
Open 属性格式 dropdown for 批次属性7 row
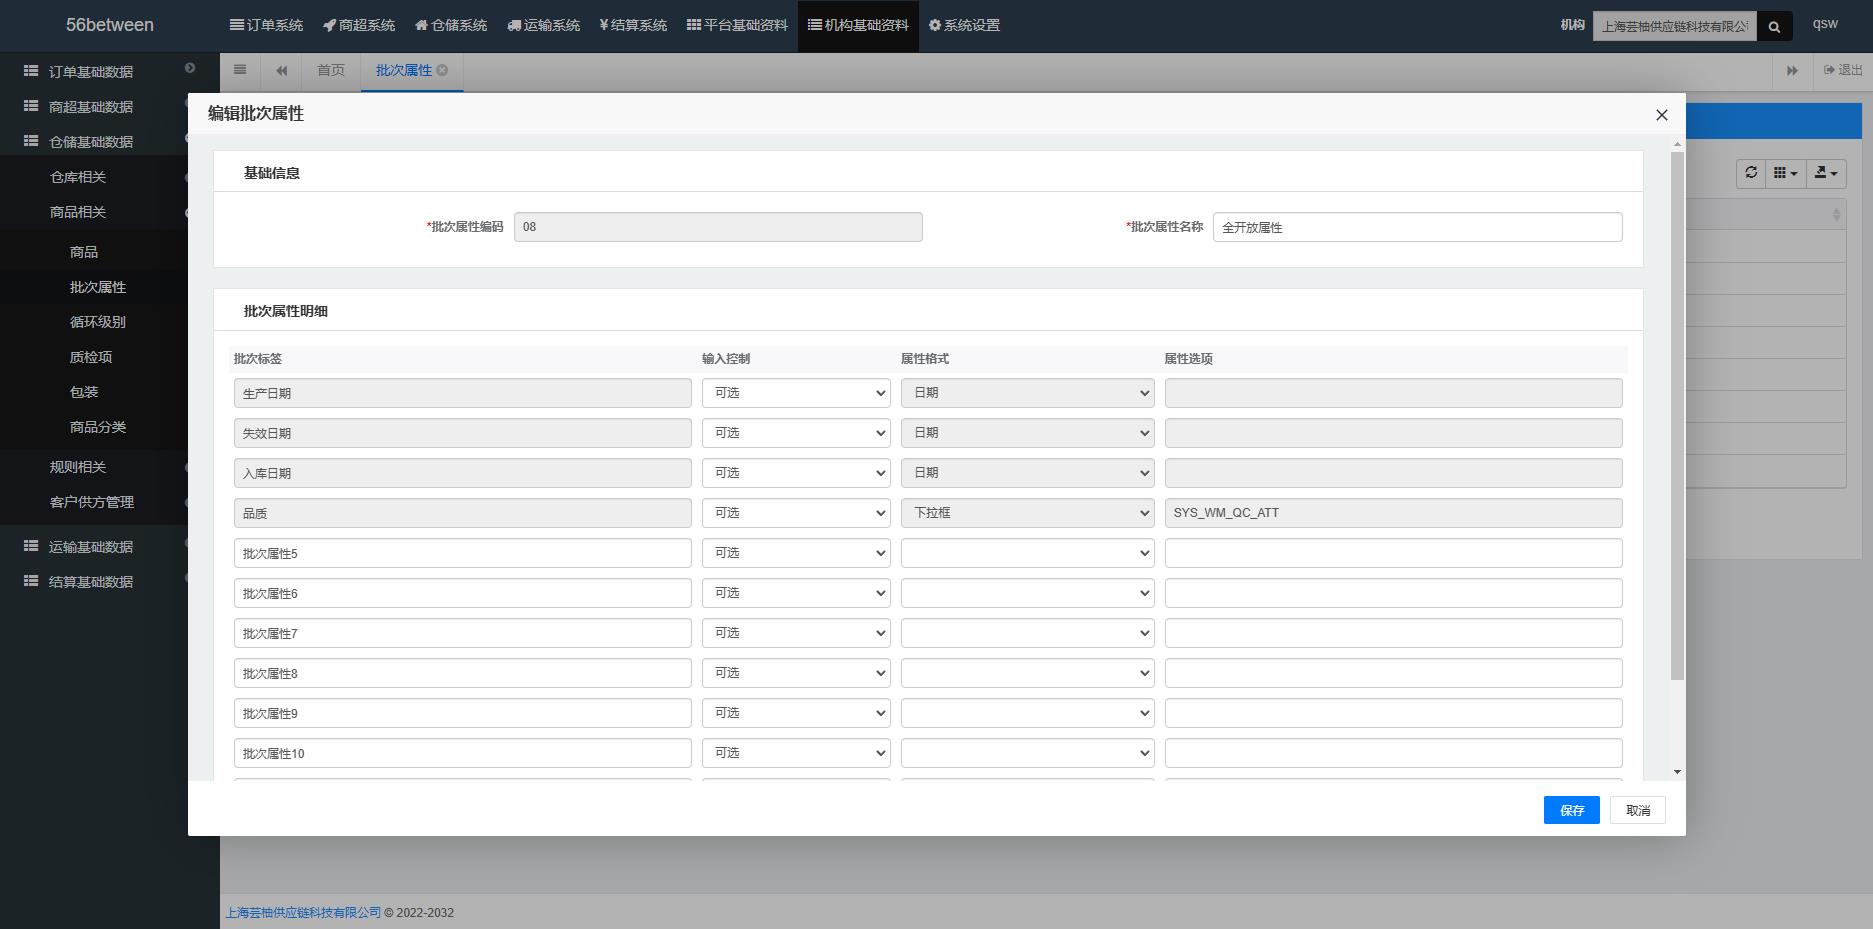click(x=1027, y=633)
